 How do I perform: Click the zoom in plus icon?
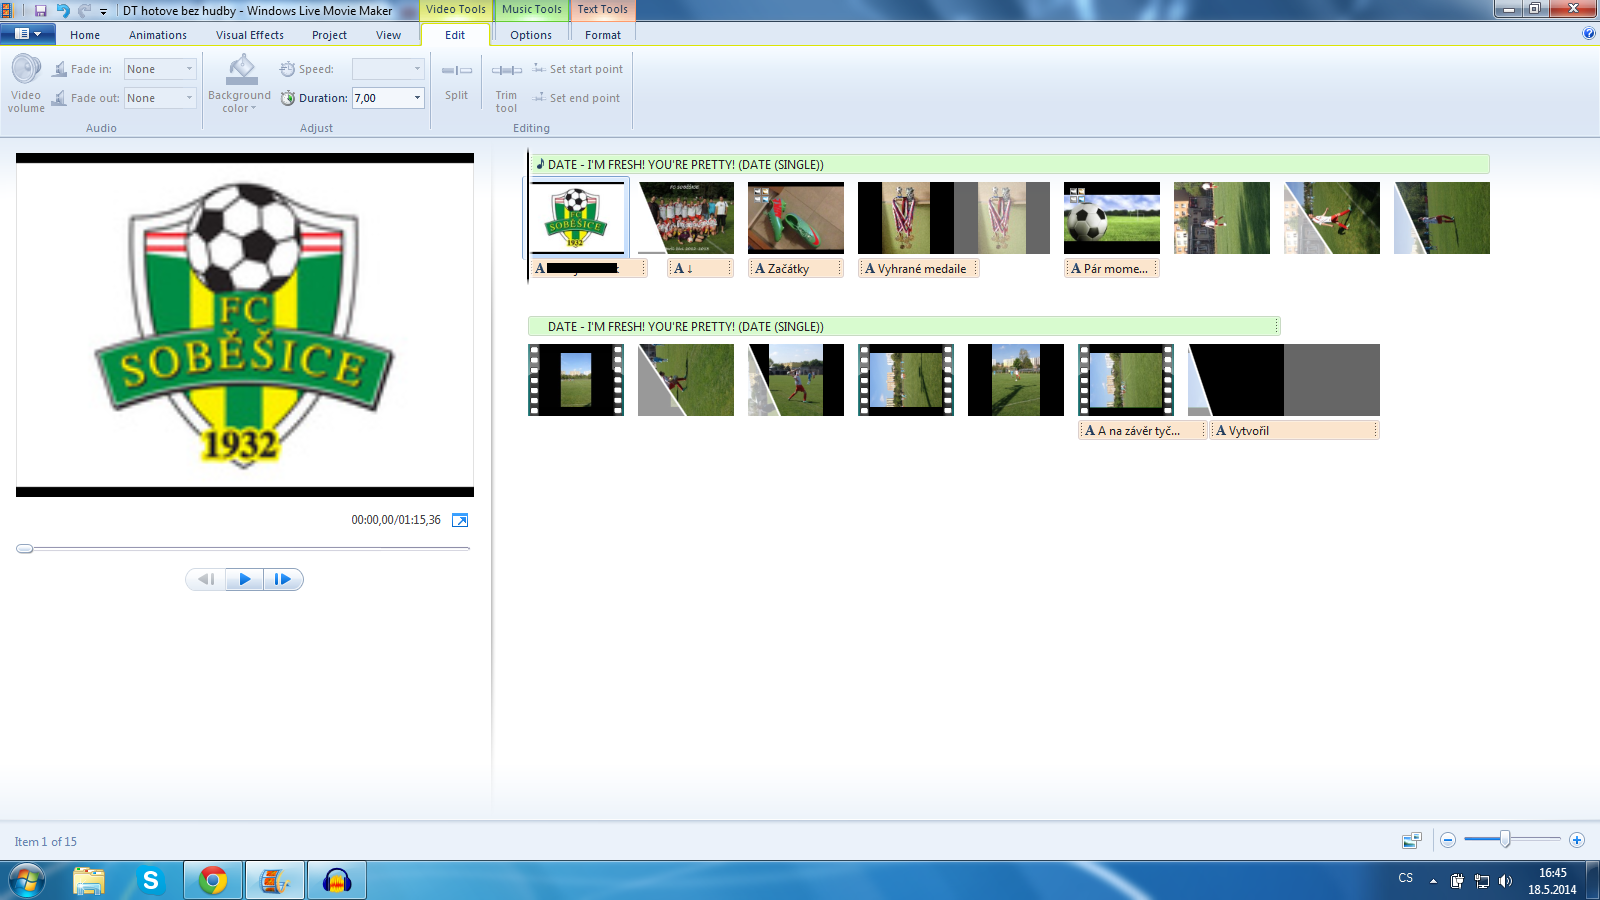pyautogui.click(x=1577, y=840)
